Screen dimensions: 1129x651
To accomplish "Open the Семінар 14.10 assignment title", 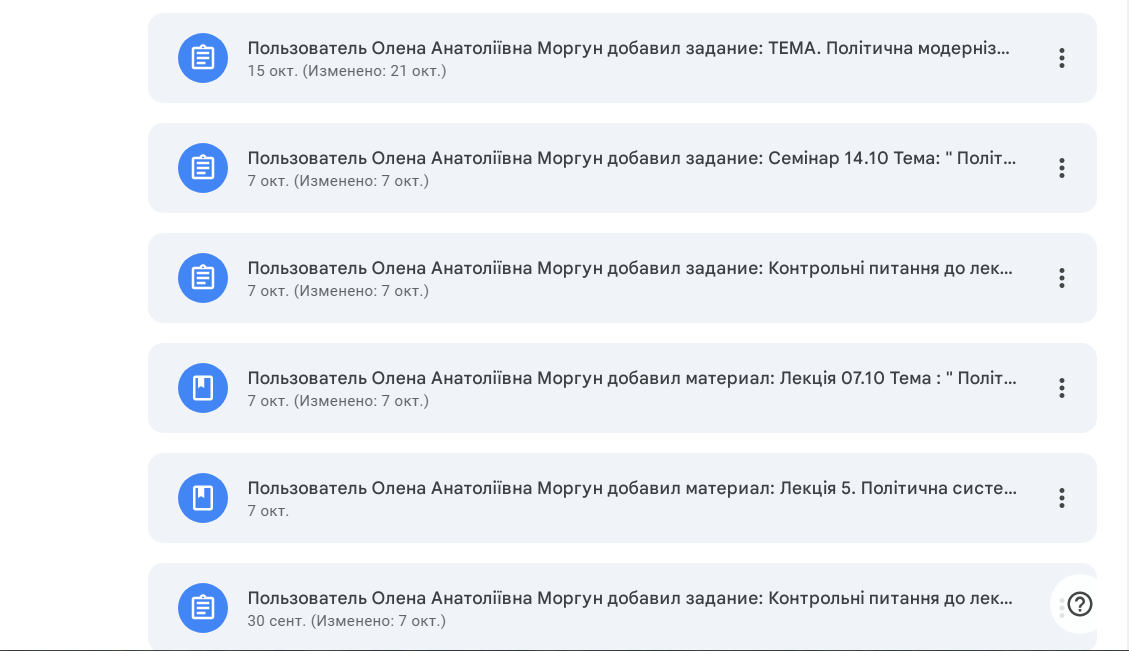I will tap(631, 158).
